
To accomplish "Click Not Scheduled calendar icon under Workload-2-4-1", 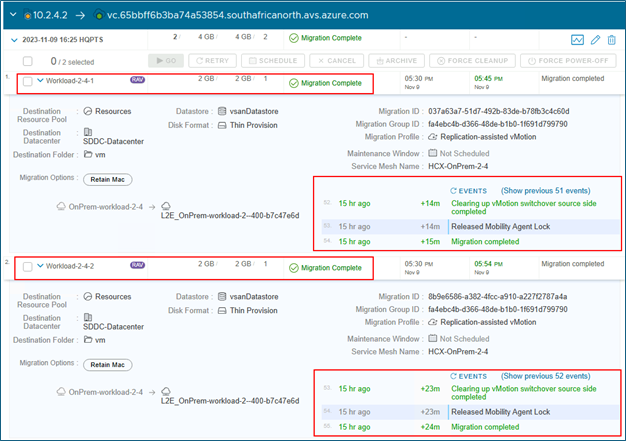I will coord(432,153).
